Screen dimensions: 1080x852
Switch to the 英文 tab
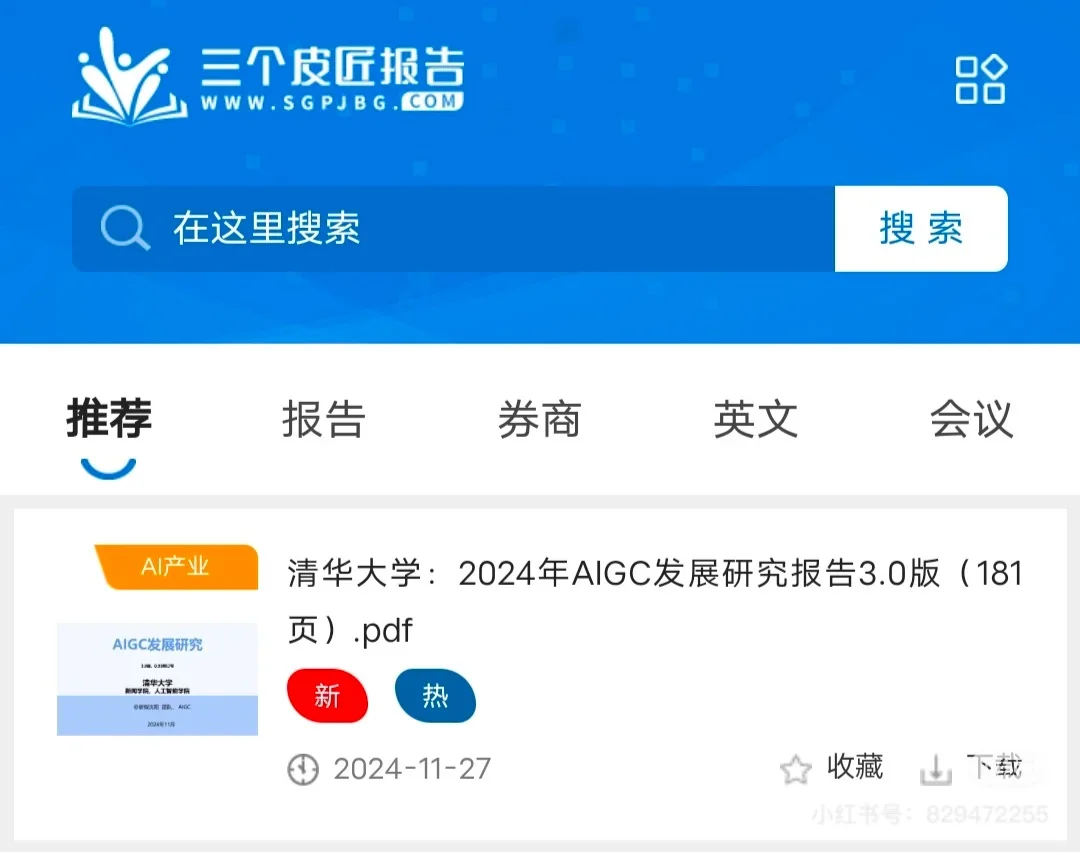756,419
